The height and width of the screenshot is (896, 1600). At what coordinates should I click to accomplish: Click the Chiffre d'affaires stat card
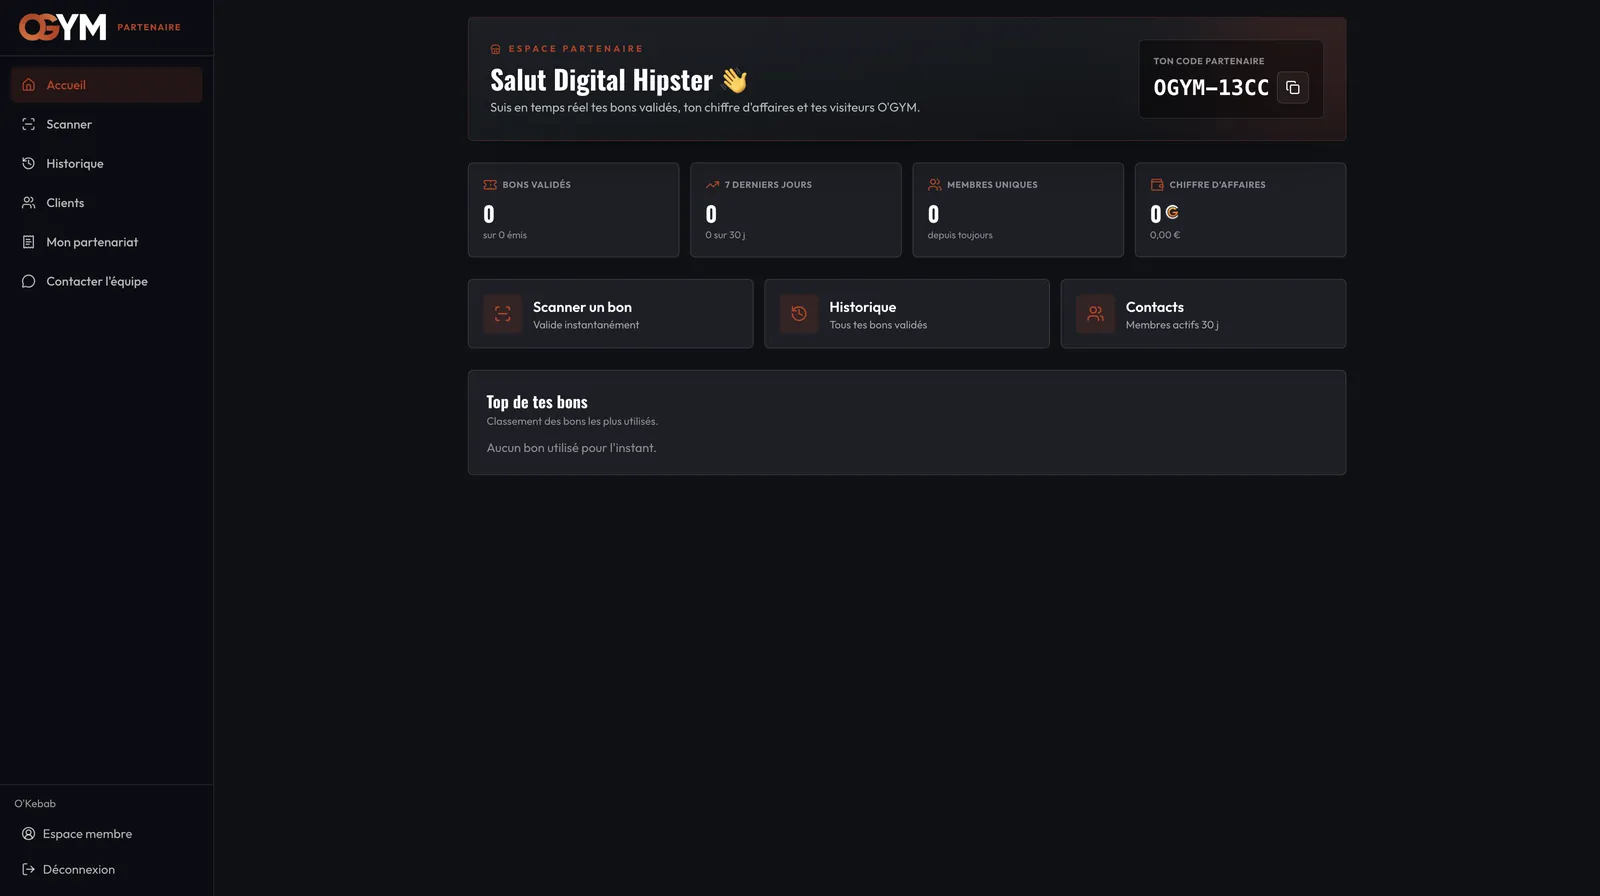pyautogui.click(x=1240, y=210)
